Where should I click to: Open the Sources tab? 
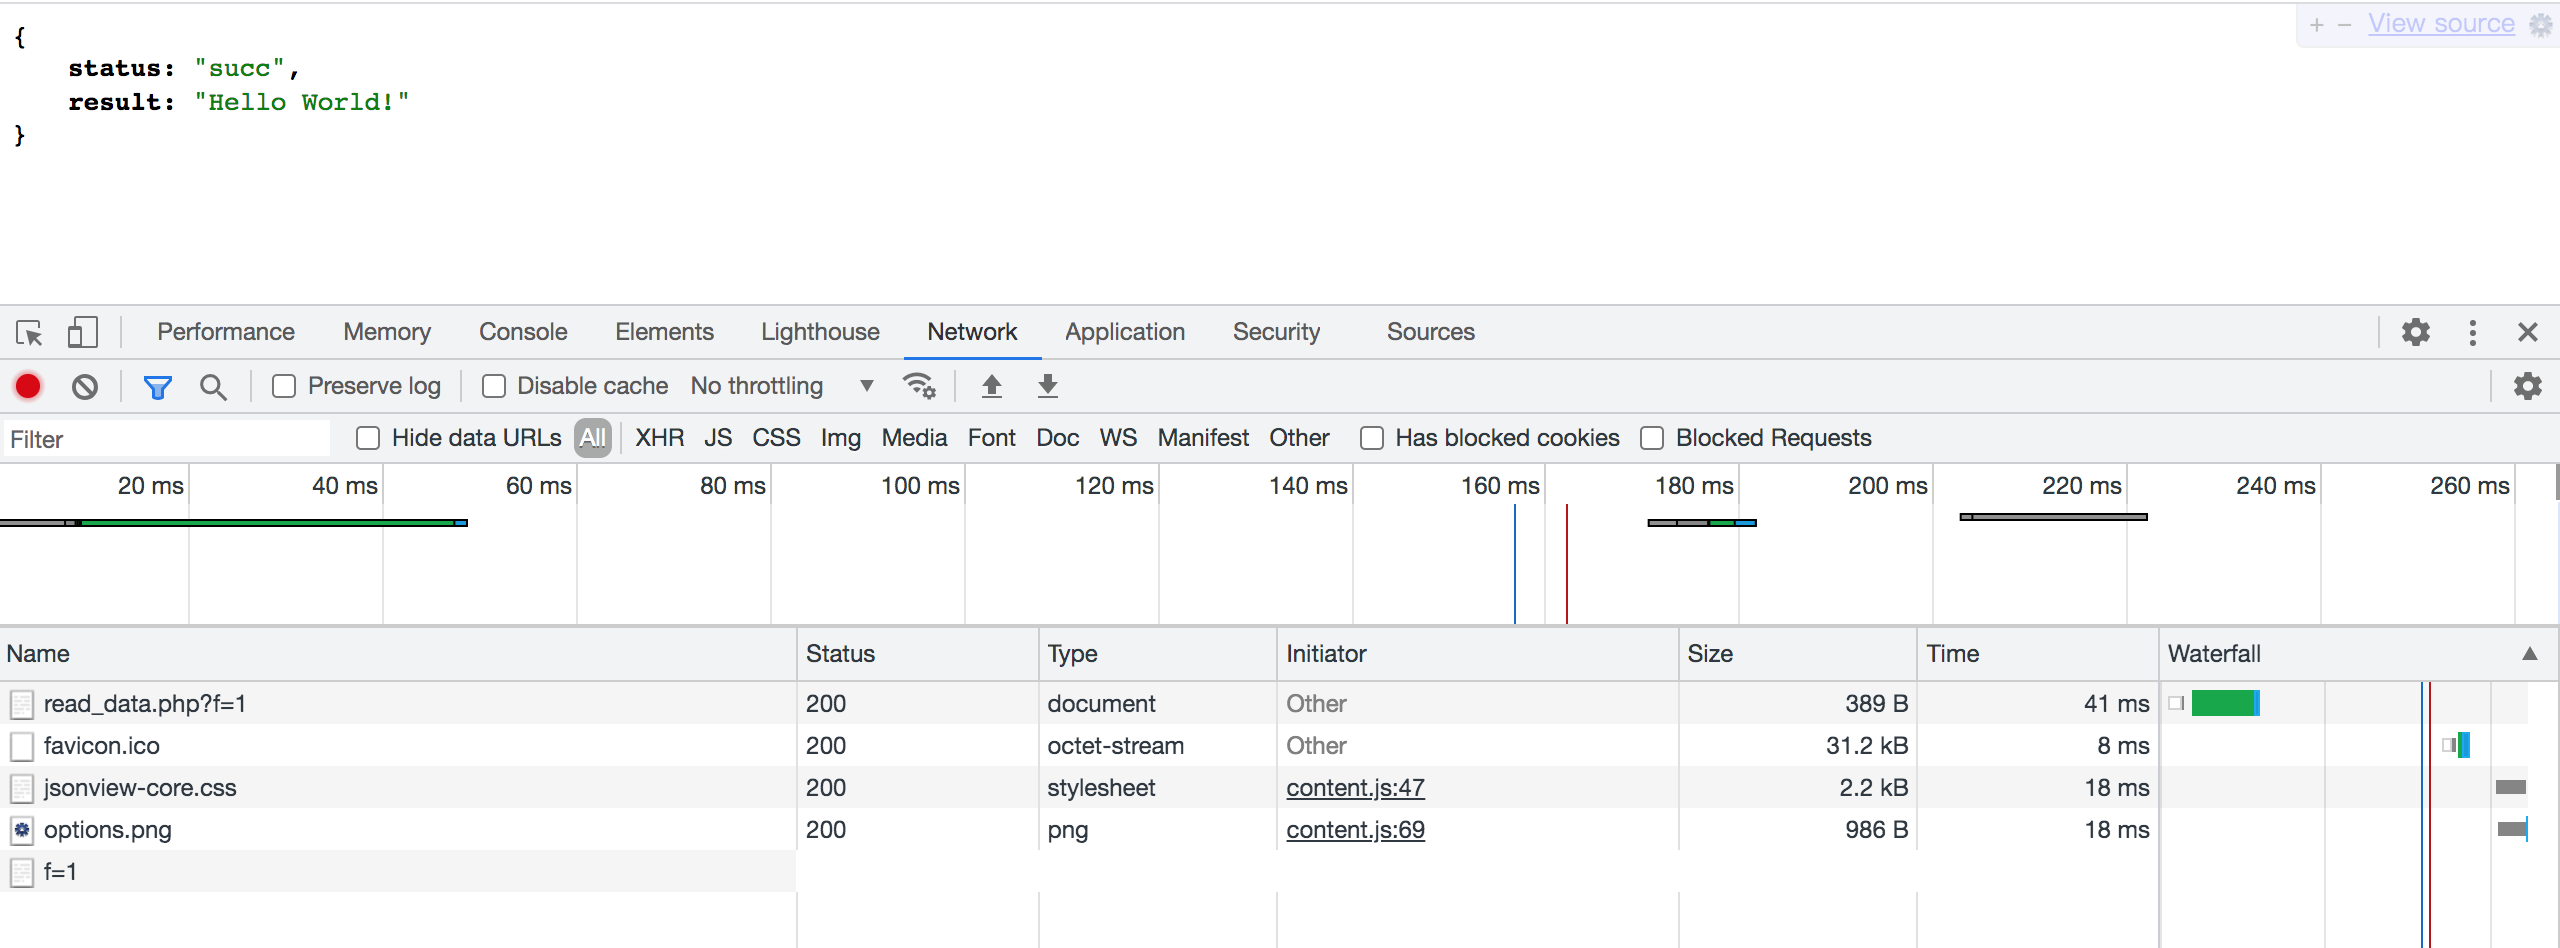coord(1430,332)
